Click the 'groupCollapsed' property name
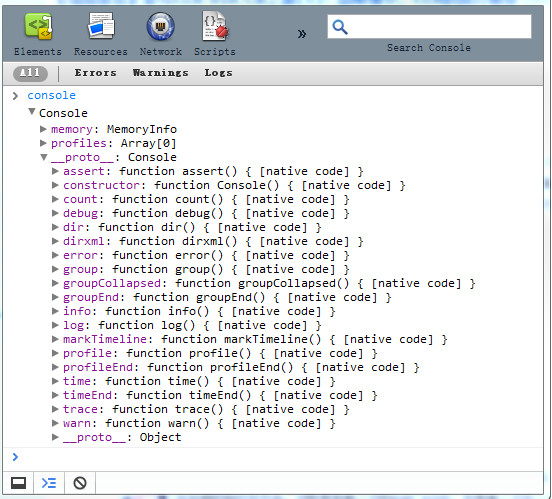The image size is (552, 499). (x=112, y=283)
